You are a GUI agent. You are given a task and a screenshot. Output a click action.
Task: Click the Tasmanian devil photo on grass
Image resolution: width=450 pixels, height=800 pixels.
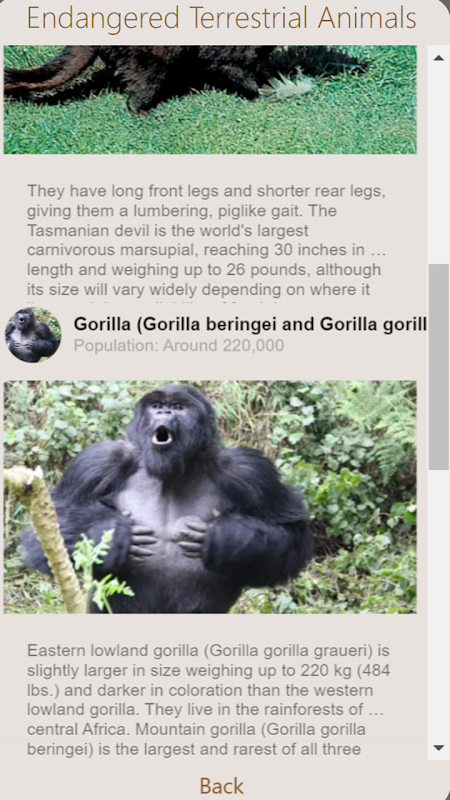210,99
